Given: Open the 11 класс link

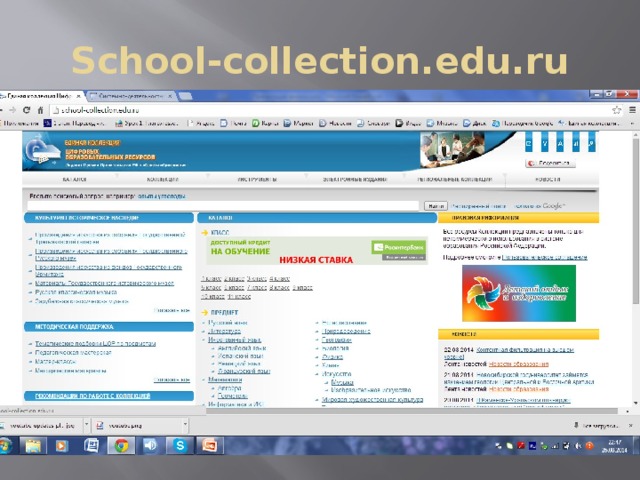Looking at the screenshot, I should click(239, 297).
